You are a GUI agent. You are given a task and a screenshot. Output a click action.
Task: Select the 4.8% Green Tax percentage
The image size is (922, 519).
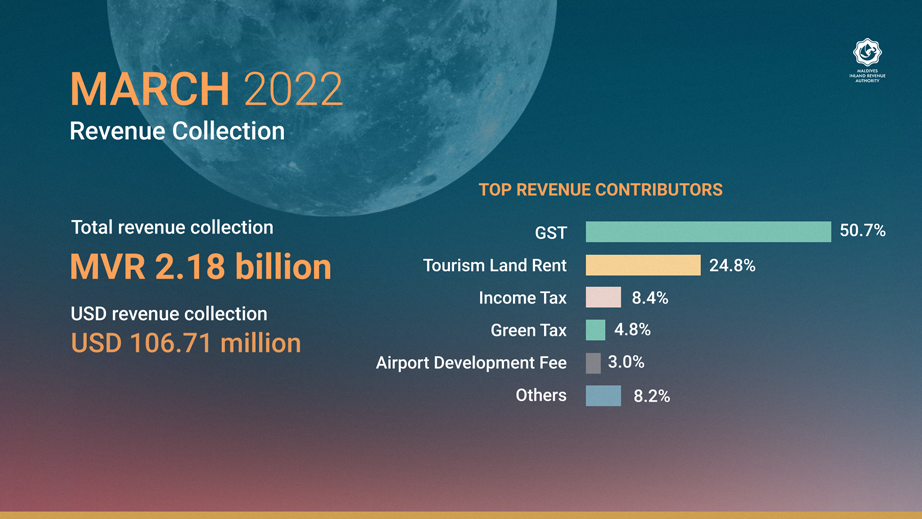click(632, 330)
